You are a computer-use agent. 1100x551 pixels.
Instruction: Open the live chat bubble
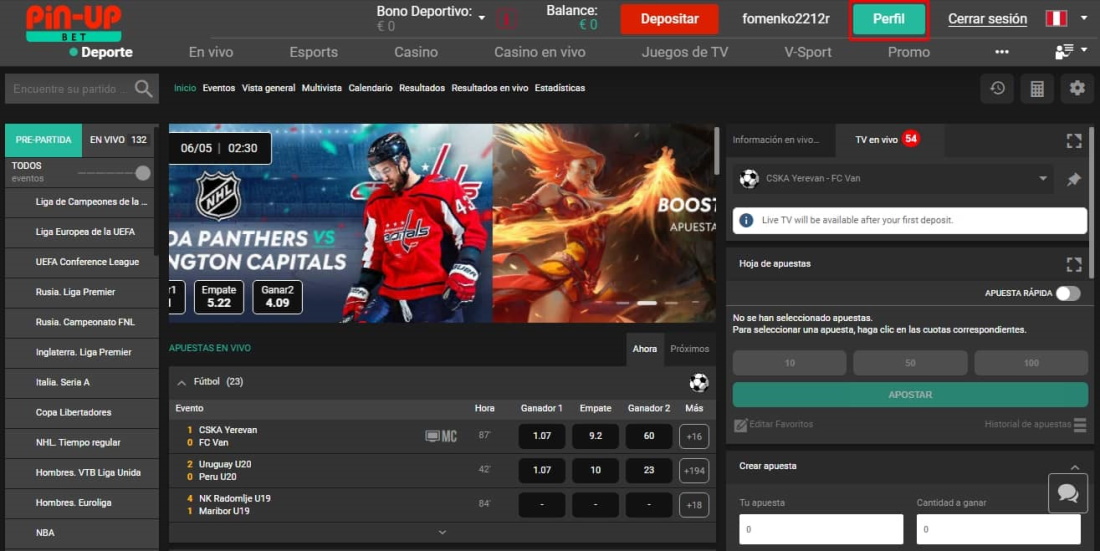(1068, 493)
